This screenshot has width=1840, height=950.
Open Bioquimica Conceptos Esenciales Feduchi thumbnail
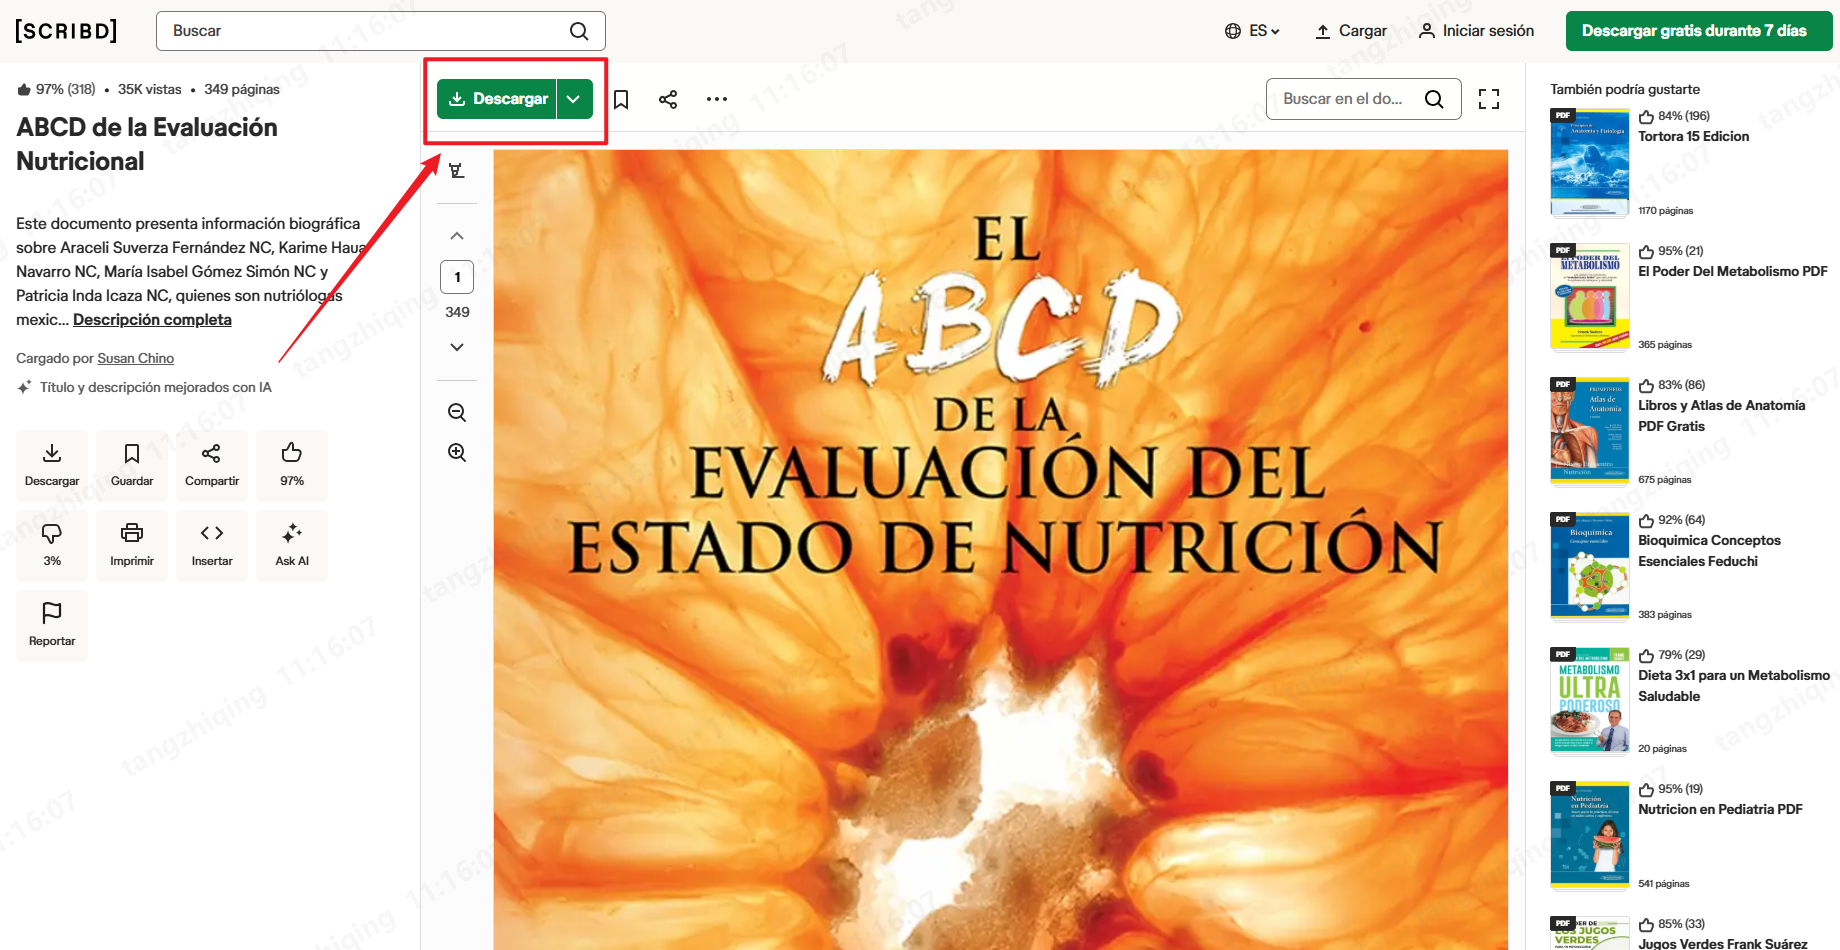(1590, 566)
